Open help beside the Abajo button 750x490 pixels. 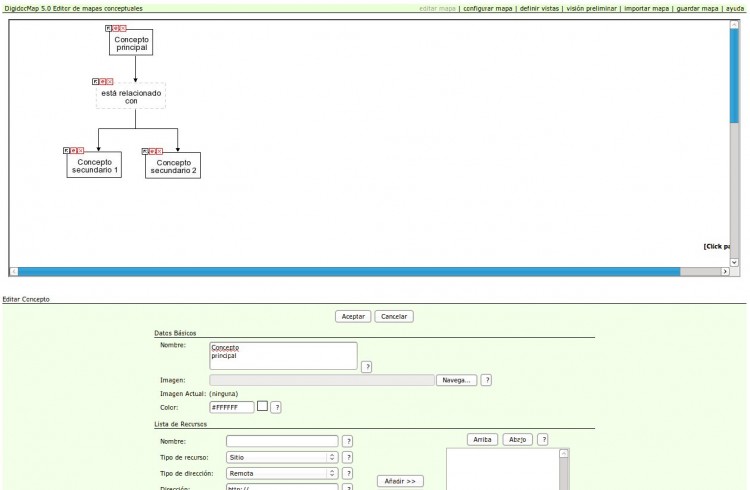(x=542, y=439)
